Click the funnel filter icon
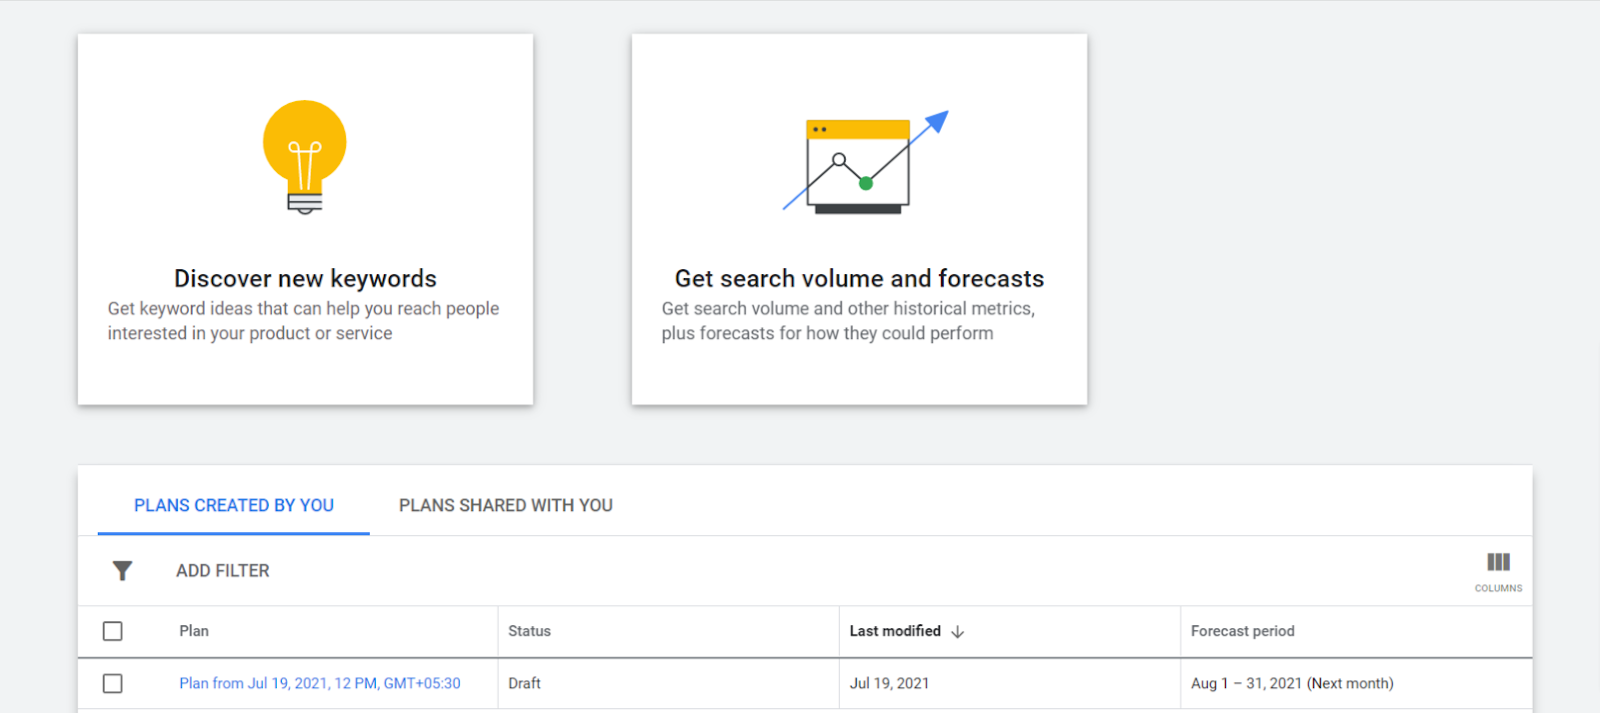 (x=122, y=571)
